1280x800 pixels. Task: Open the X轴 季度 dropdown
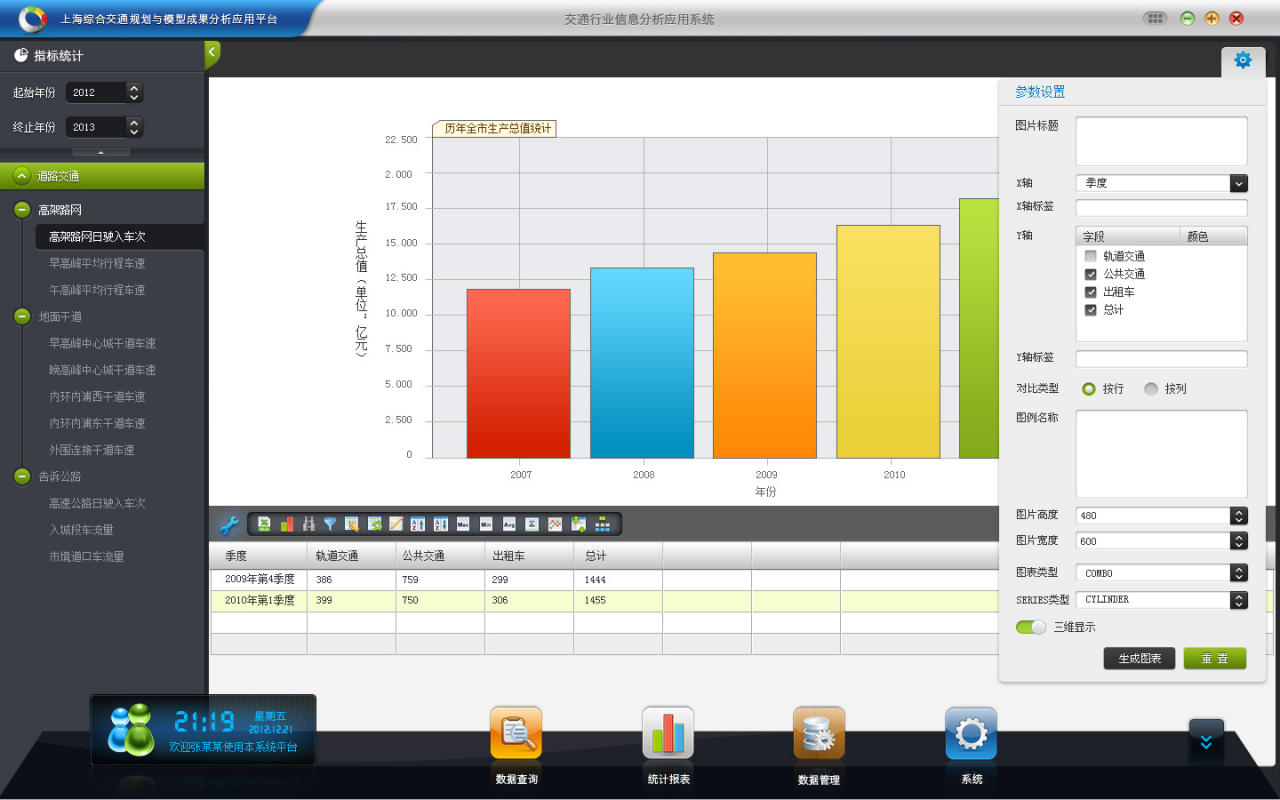point(1238,183)
